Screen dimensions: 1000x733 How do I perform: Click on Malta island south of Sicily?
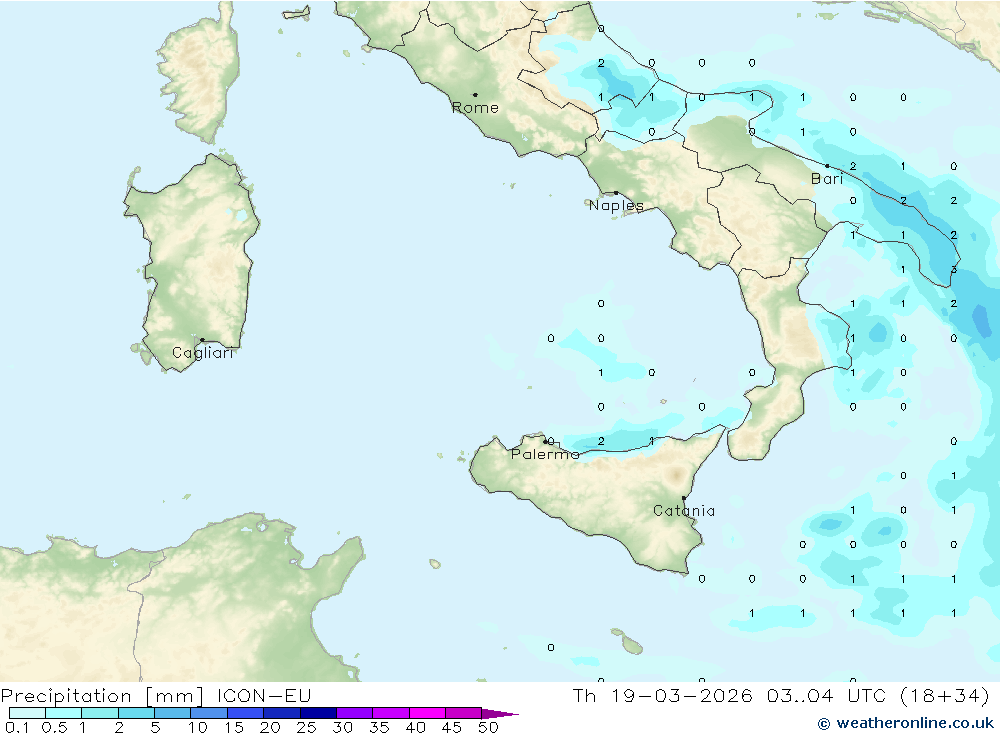tap(633, 647)
